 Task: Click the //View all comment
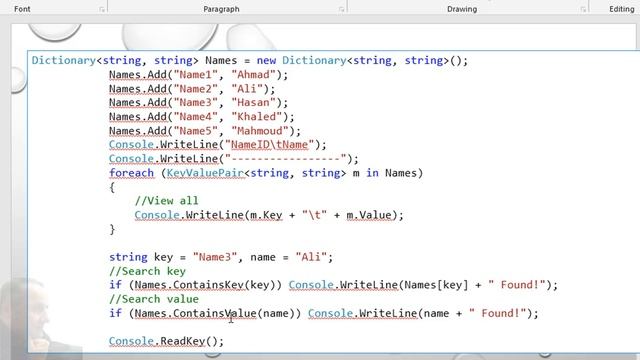click(x=166, y=201)
